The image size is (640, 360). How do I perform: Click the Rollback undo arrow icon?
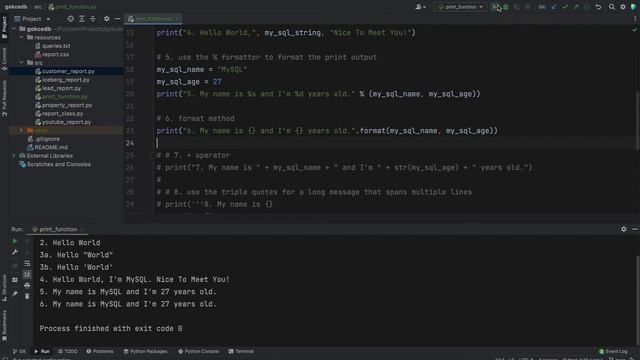coord(598,7)
